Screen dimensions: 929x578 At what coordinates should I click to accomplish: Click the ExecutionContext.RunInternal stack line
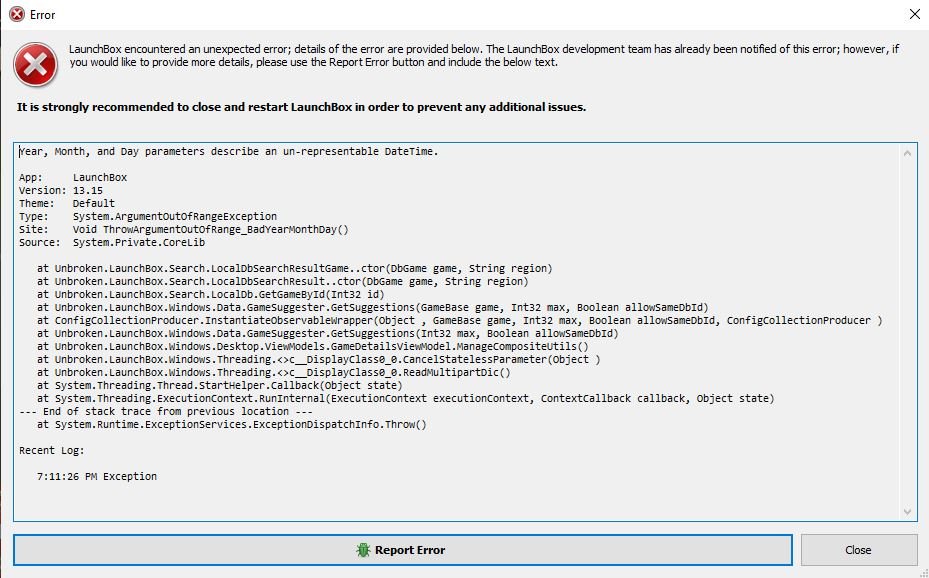[406, 399]
